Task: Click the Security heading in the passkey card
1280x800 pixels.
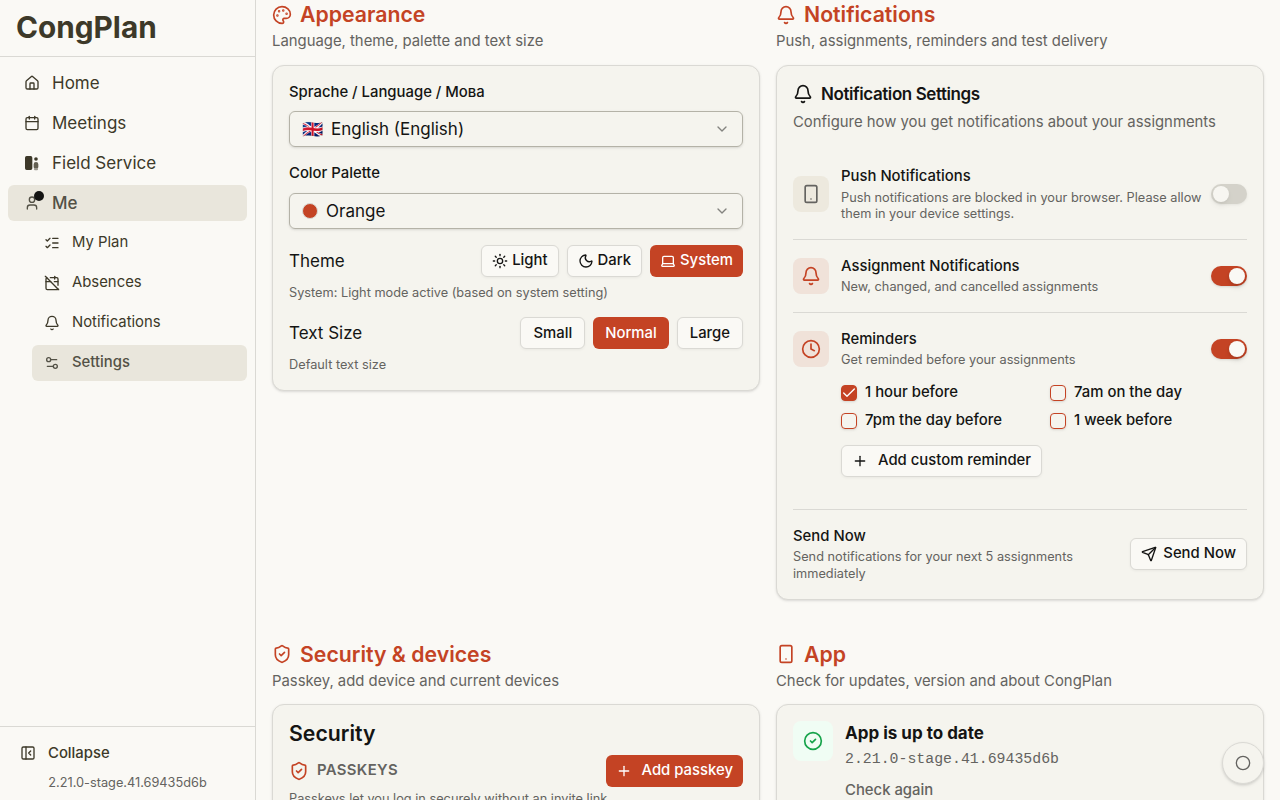Action: [332, 734]
